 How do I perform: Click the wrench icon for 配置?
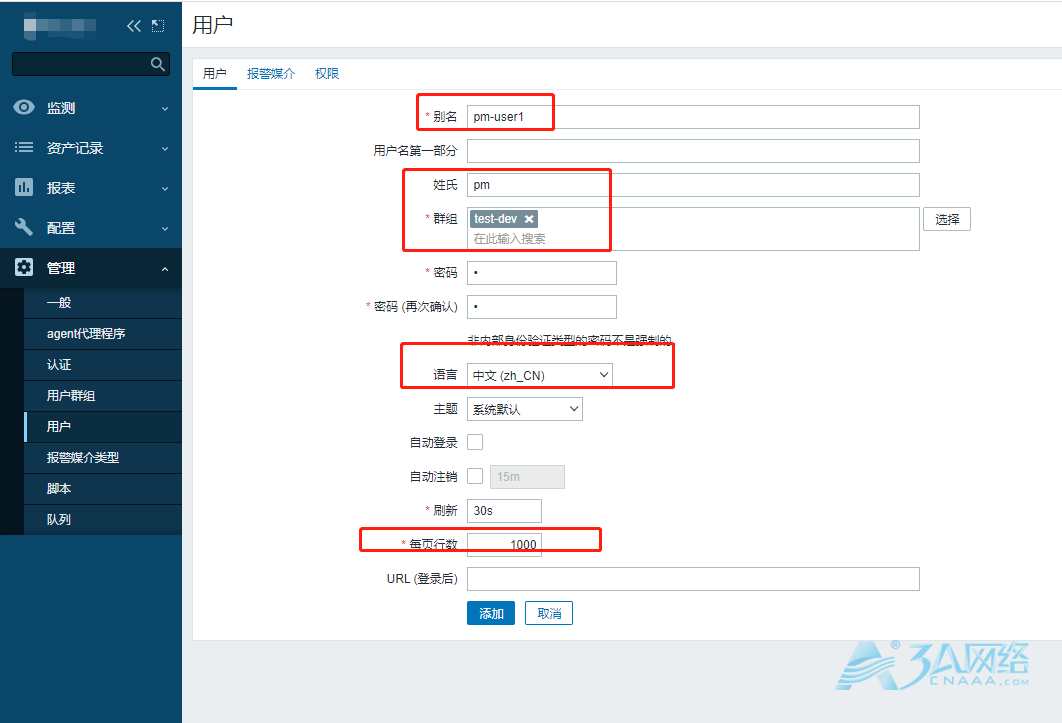click(24, 227)
